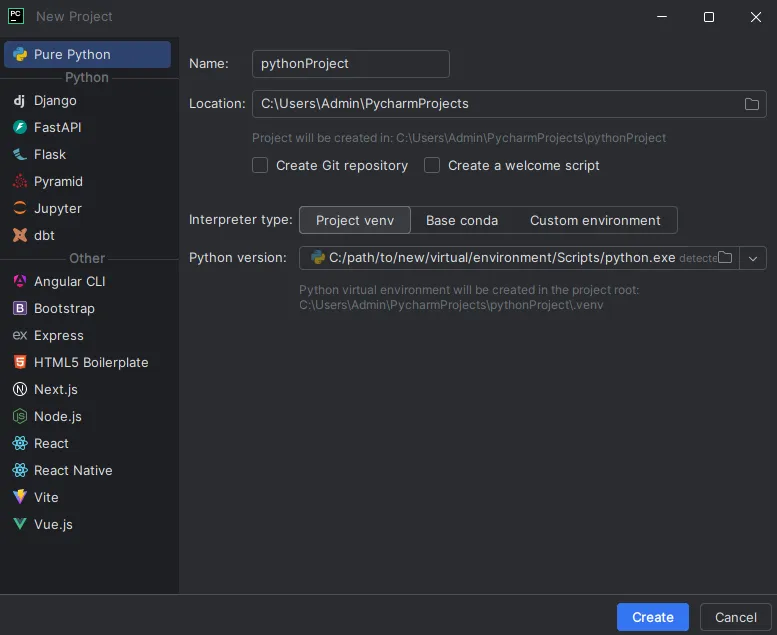Browse for Python interpreter executable
The height and width of the screenshot is (635, 777).
point(725,258)
